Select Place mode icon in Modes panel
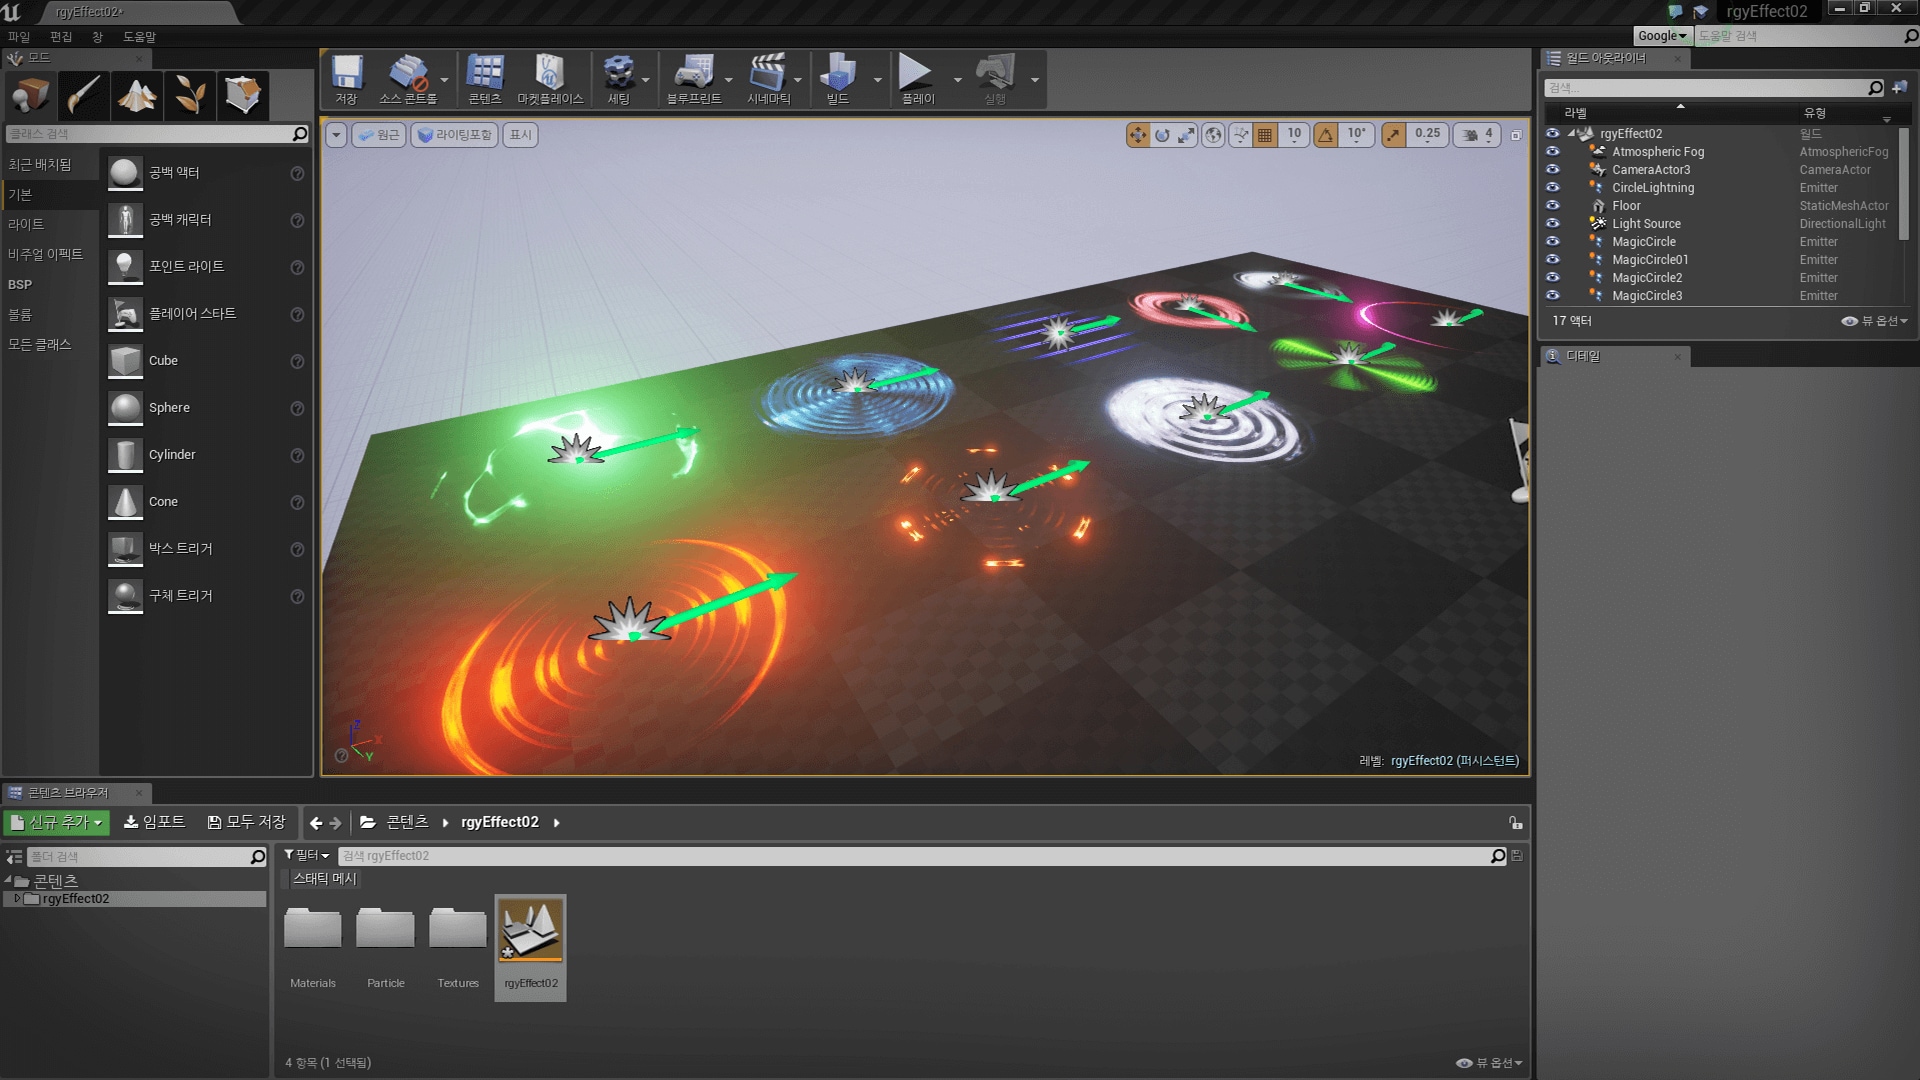The width and height of the screenshot is (1920, 1080). (x=31, y=96)
